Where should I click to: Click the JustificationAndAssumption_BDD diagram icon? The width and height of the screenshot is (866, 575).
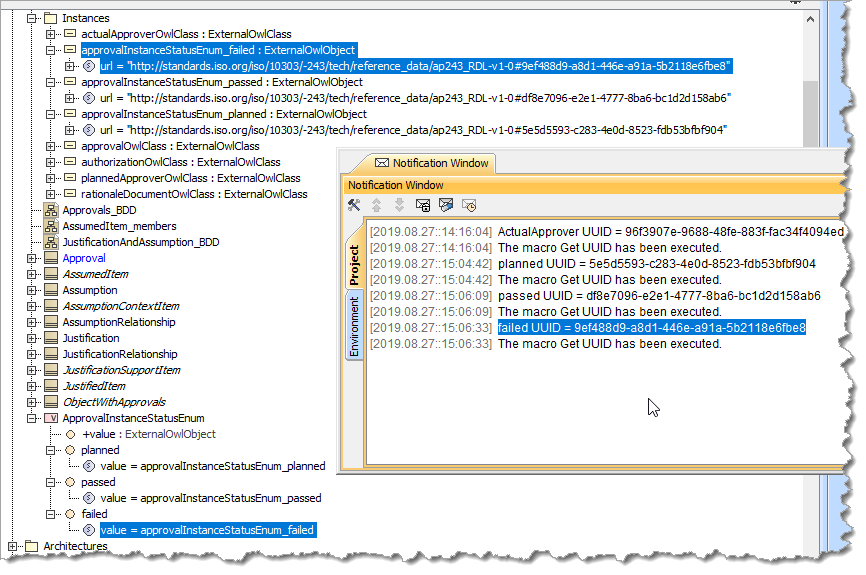pyautogui.click(x=51, y=242)
